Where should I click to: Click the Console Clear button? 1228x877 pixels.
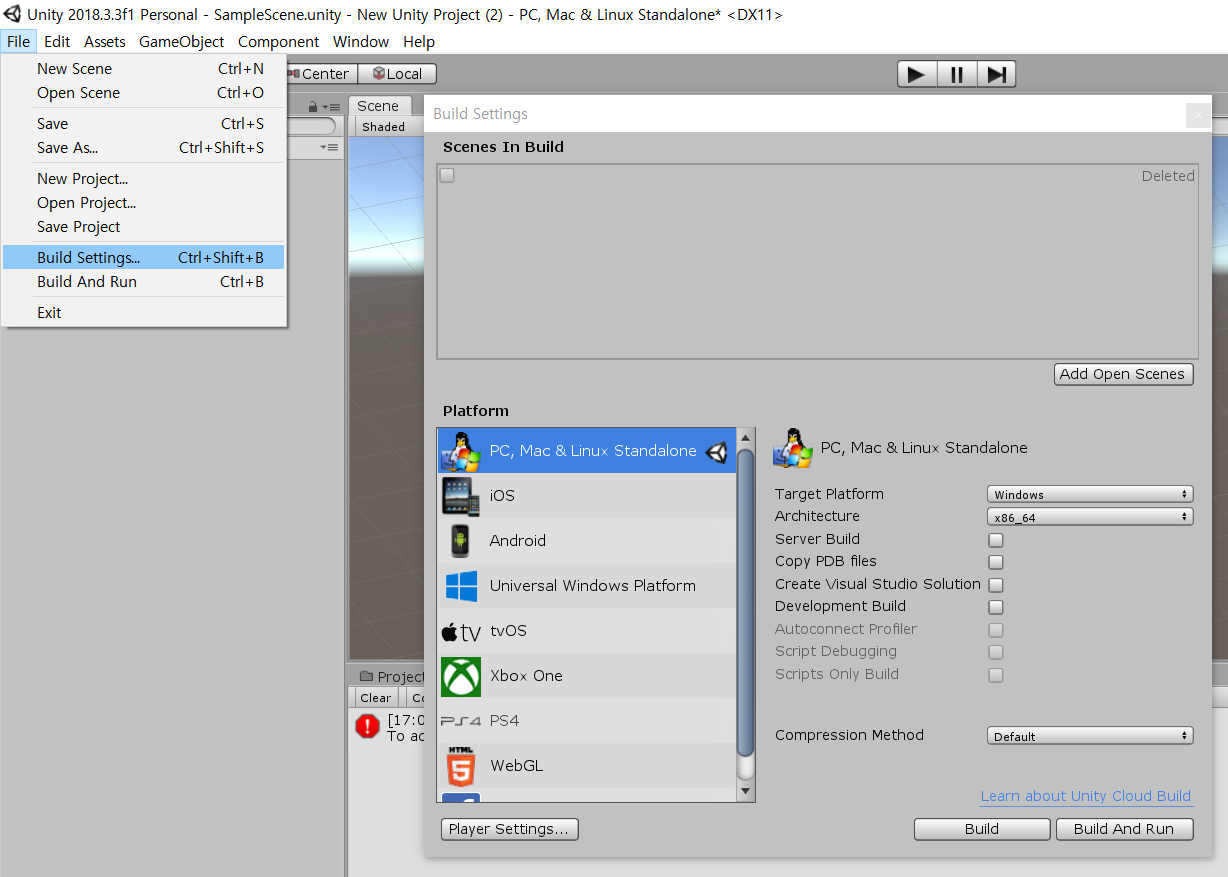376,698
